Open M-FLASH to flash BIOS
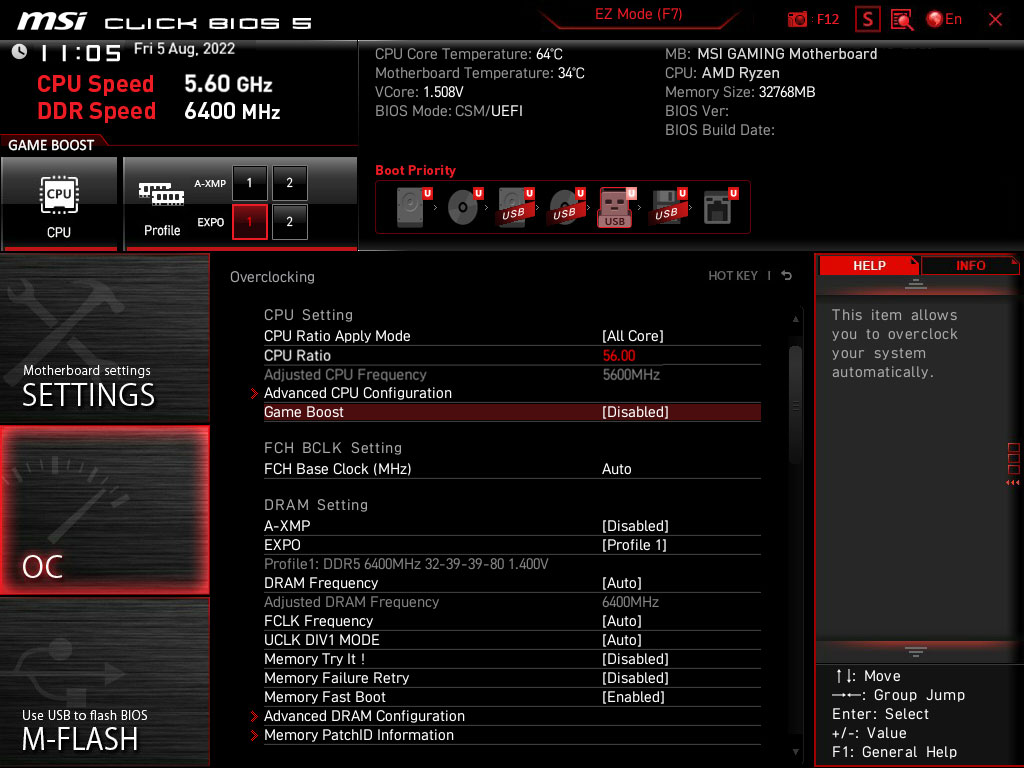 pos(104,682)
